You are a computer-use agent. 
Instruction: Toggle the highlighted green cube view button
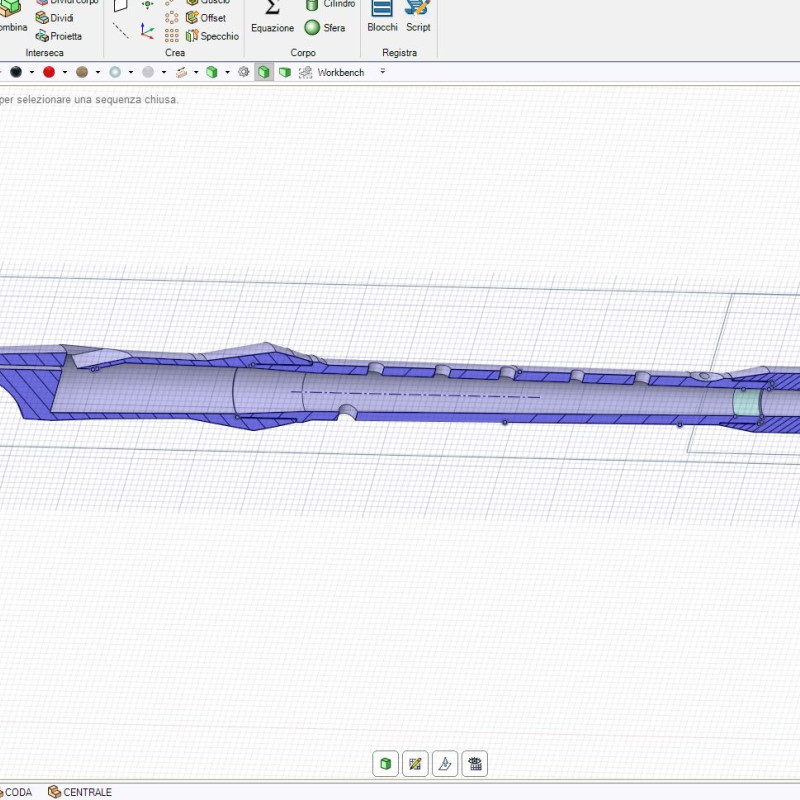(x=264, y=72)
